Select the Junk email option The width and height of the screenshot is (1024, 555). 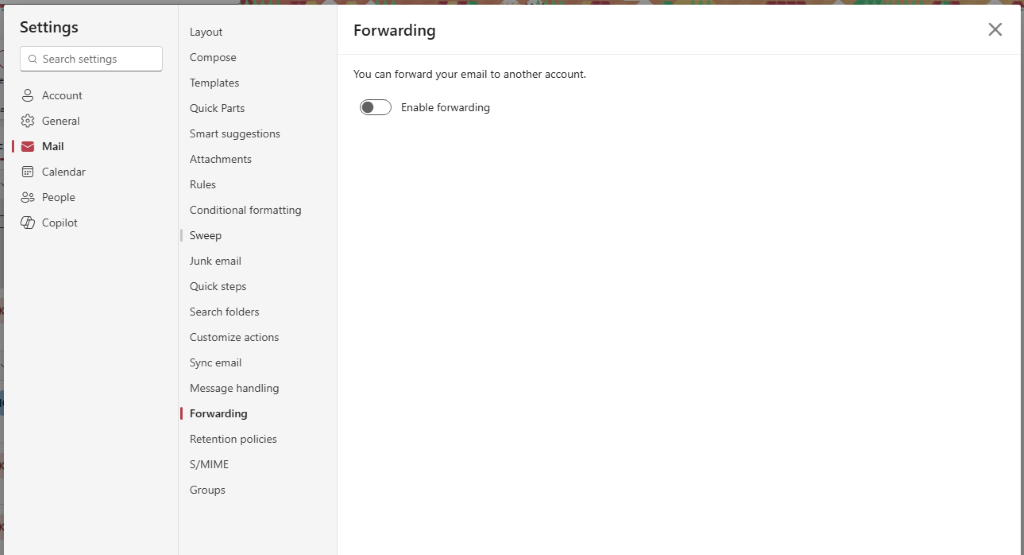pos(216,261)
